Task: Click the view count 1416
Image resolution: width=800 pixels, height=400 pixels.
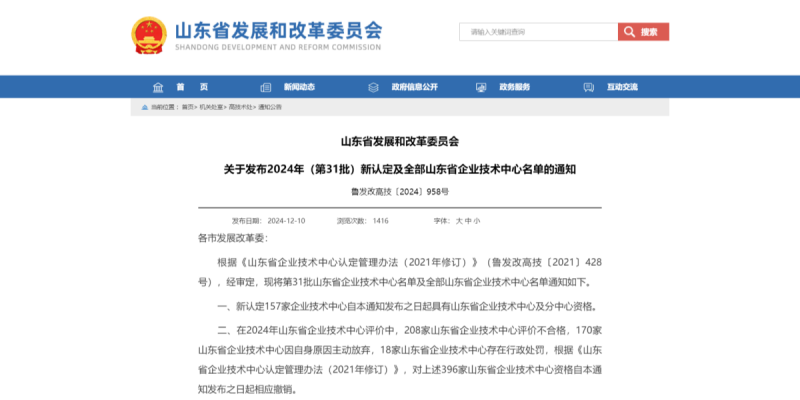Action: click(x=381, y=221)
